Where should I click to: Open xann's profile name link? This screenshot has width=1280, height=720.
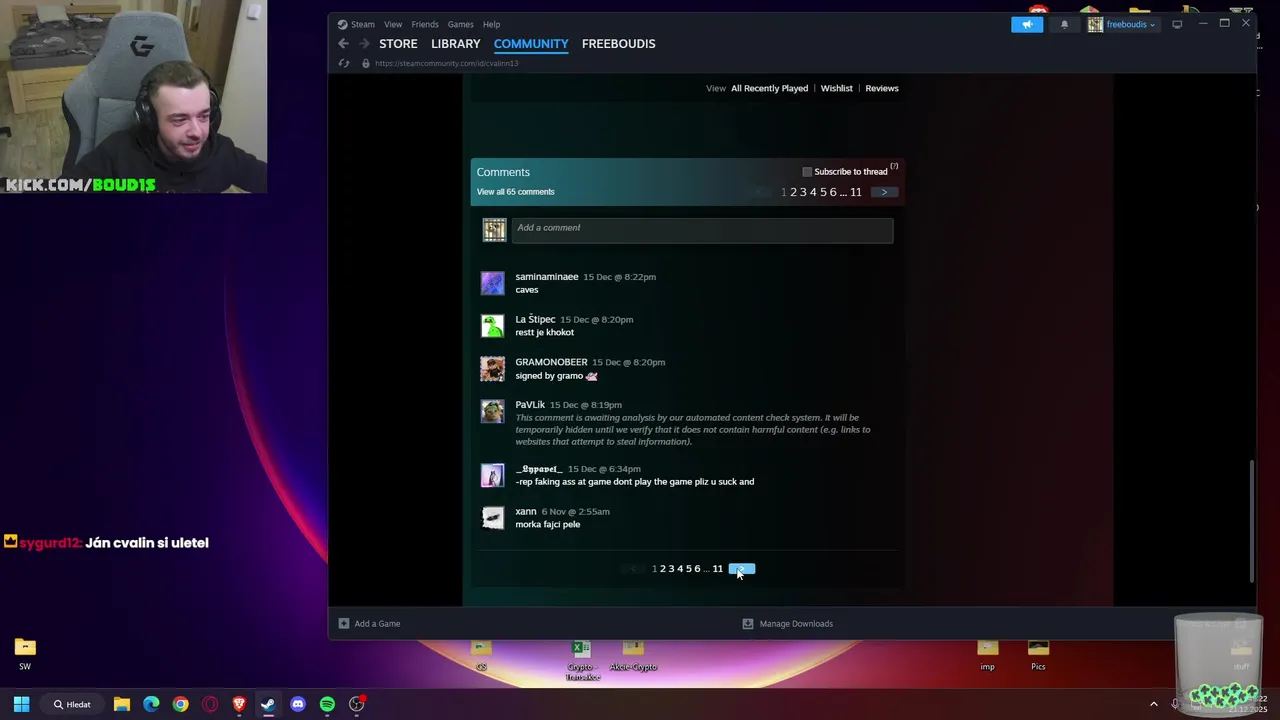pos(526,511)
